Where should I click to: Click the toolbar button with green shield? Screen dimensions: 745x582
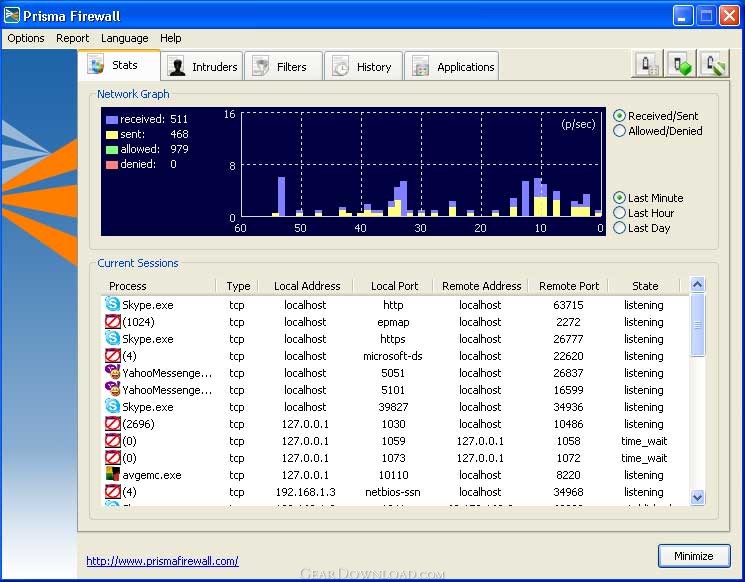[x=680, y=64]
